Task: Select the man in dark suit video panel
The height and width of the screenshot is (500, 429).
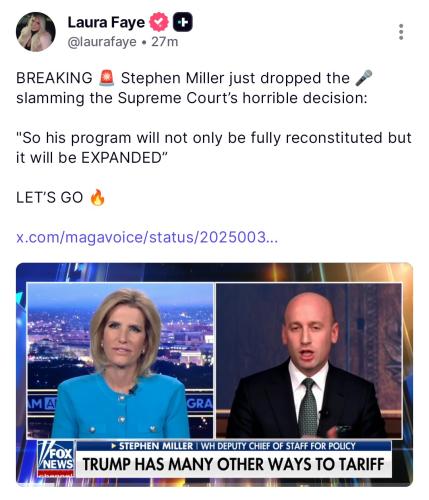Action: 309,361
